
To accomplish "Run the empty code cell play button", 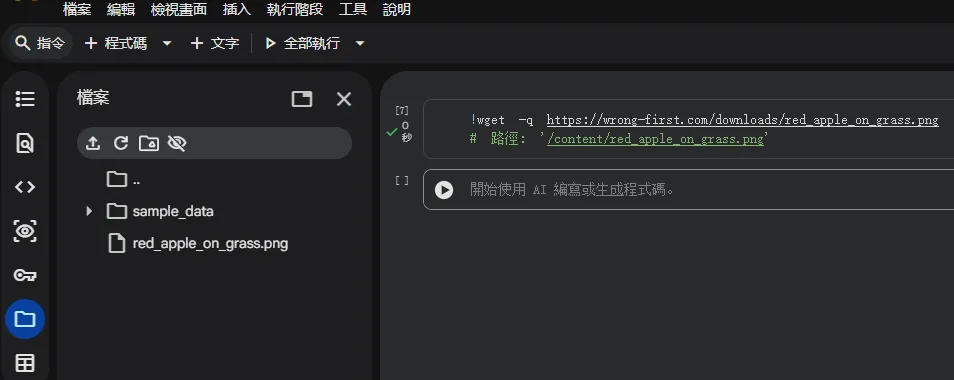I will pos(444,190).
